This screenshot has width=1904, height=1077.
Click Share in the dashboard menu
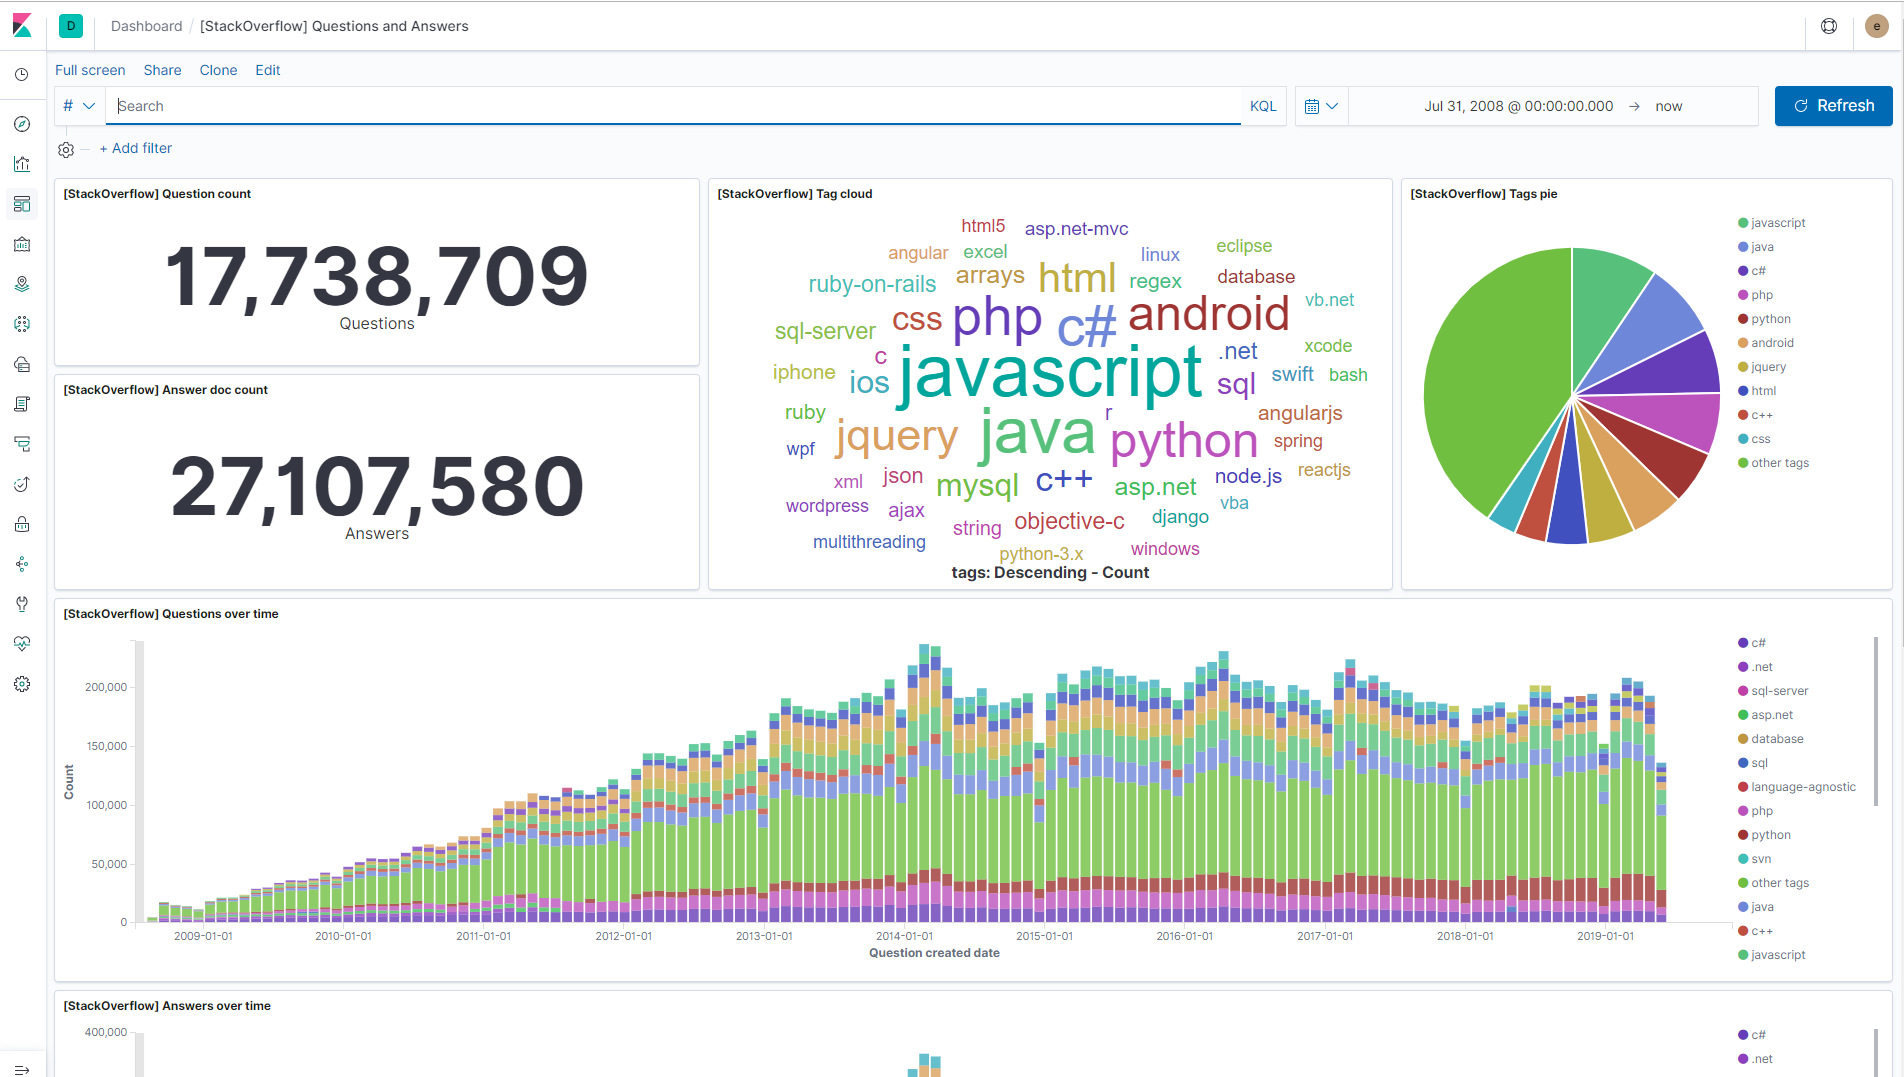point(162,70)
